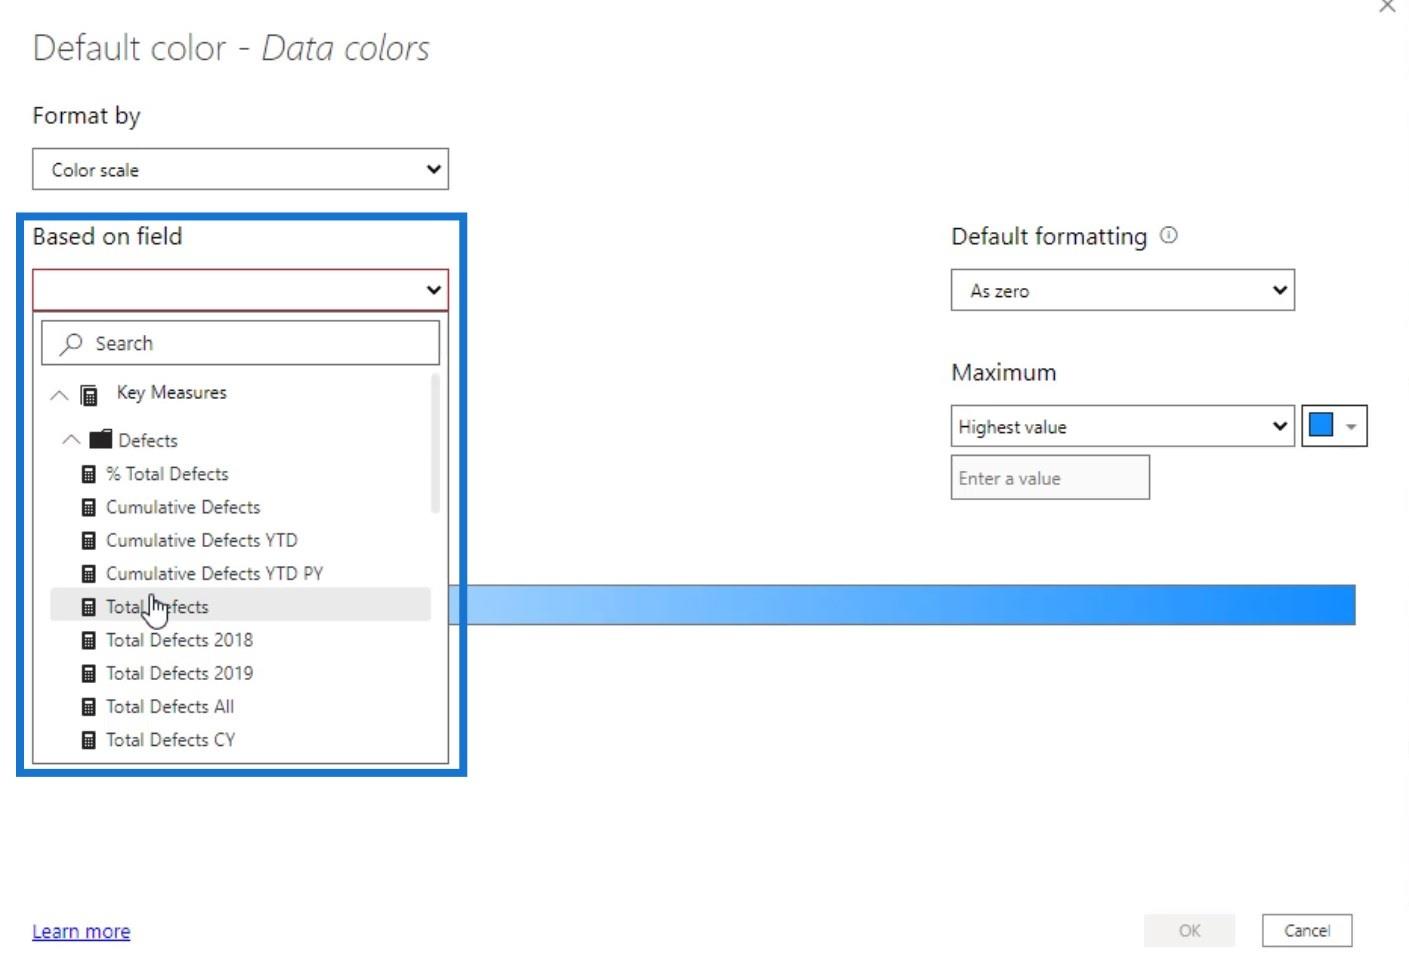Click the Defects folder icon
Image resolution: width=1409 pixels, height=975 pixels.
pyautogui.click(x=100, y=439)
